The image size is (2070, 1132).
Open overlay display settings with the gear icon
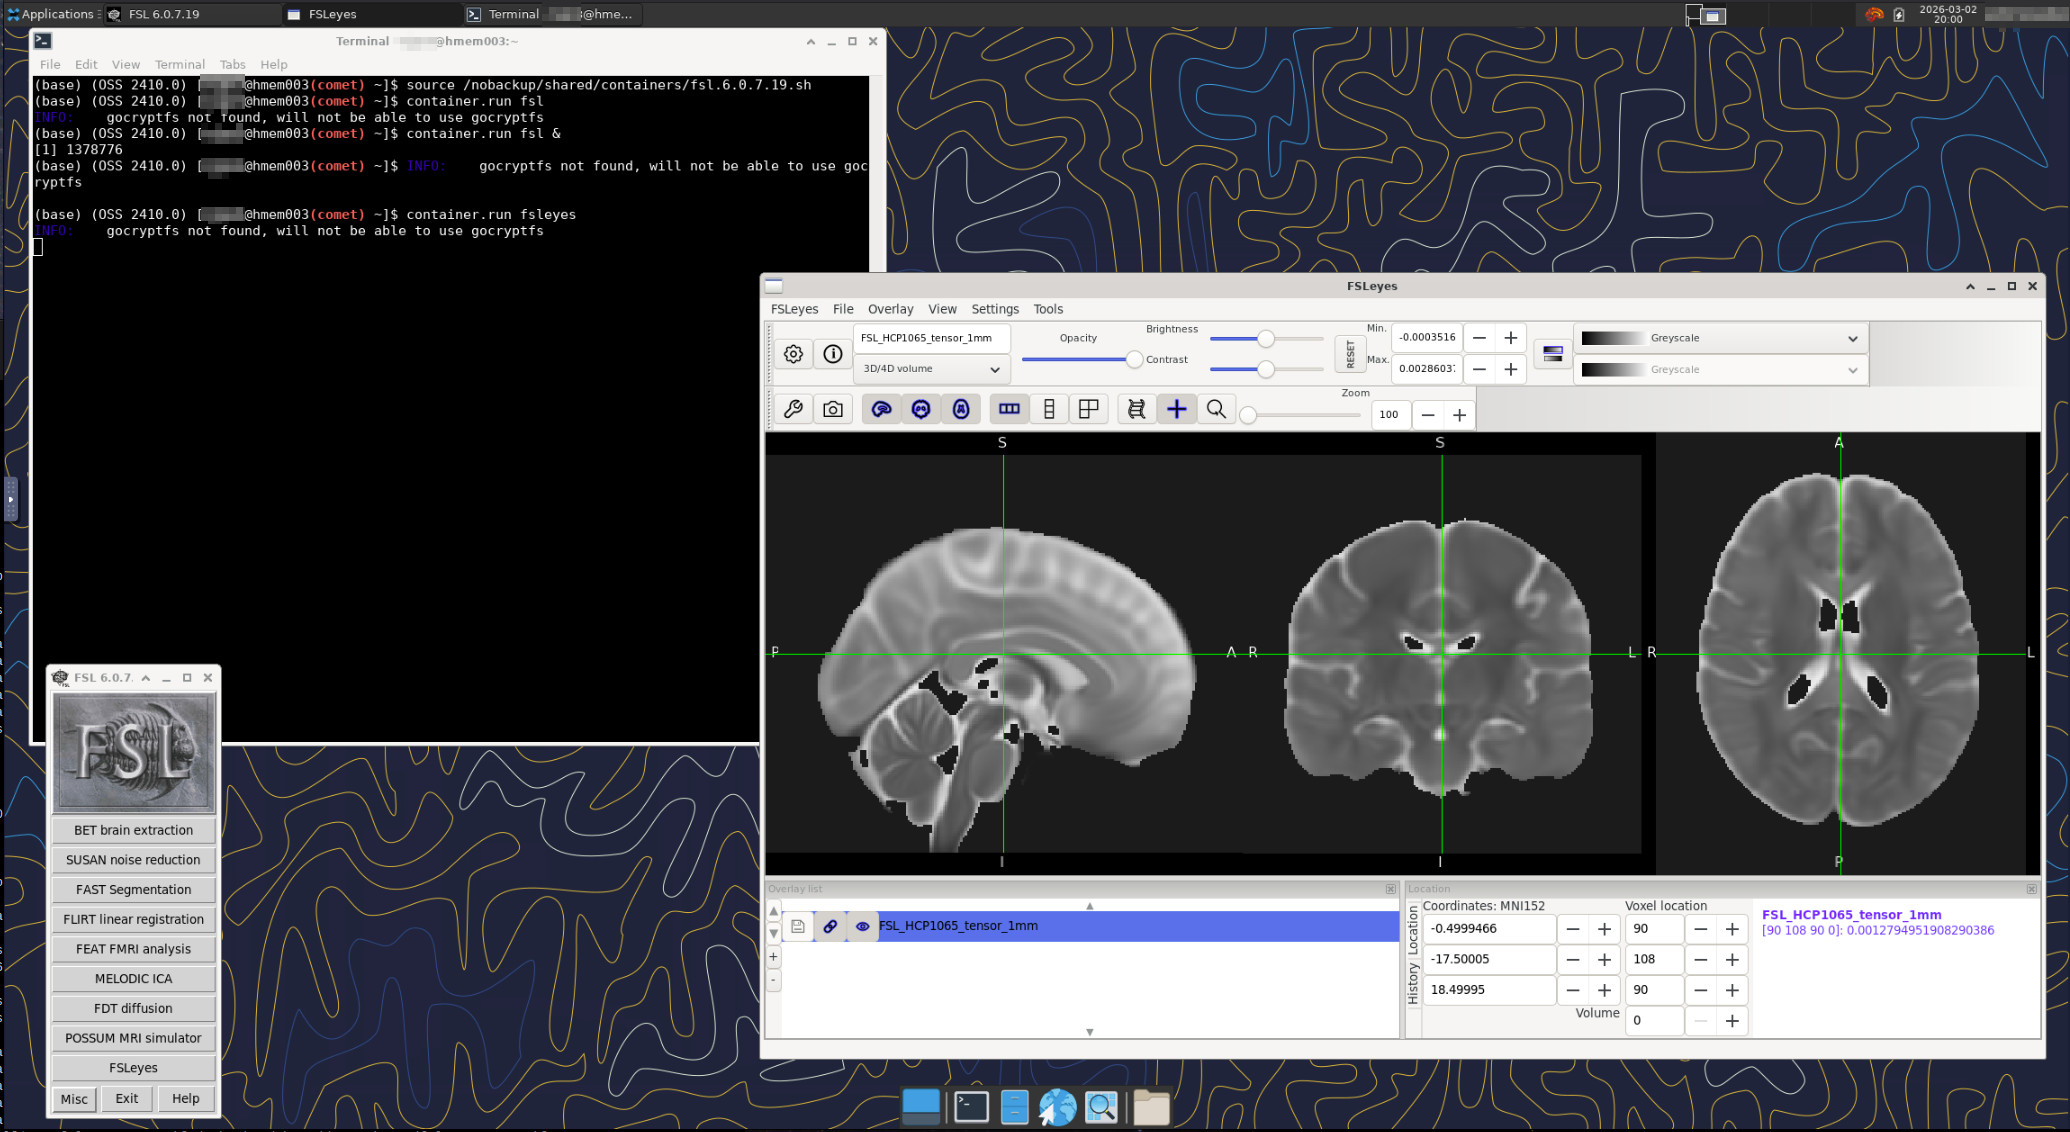point(793,354)
